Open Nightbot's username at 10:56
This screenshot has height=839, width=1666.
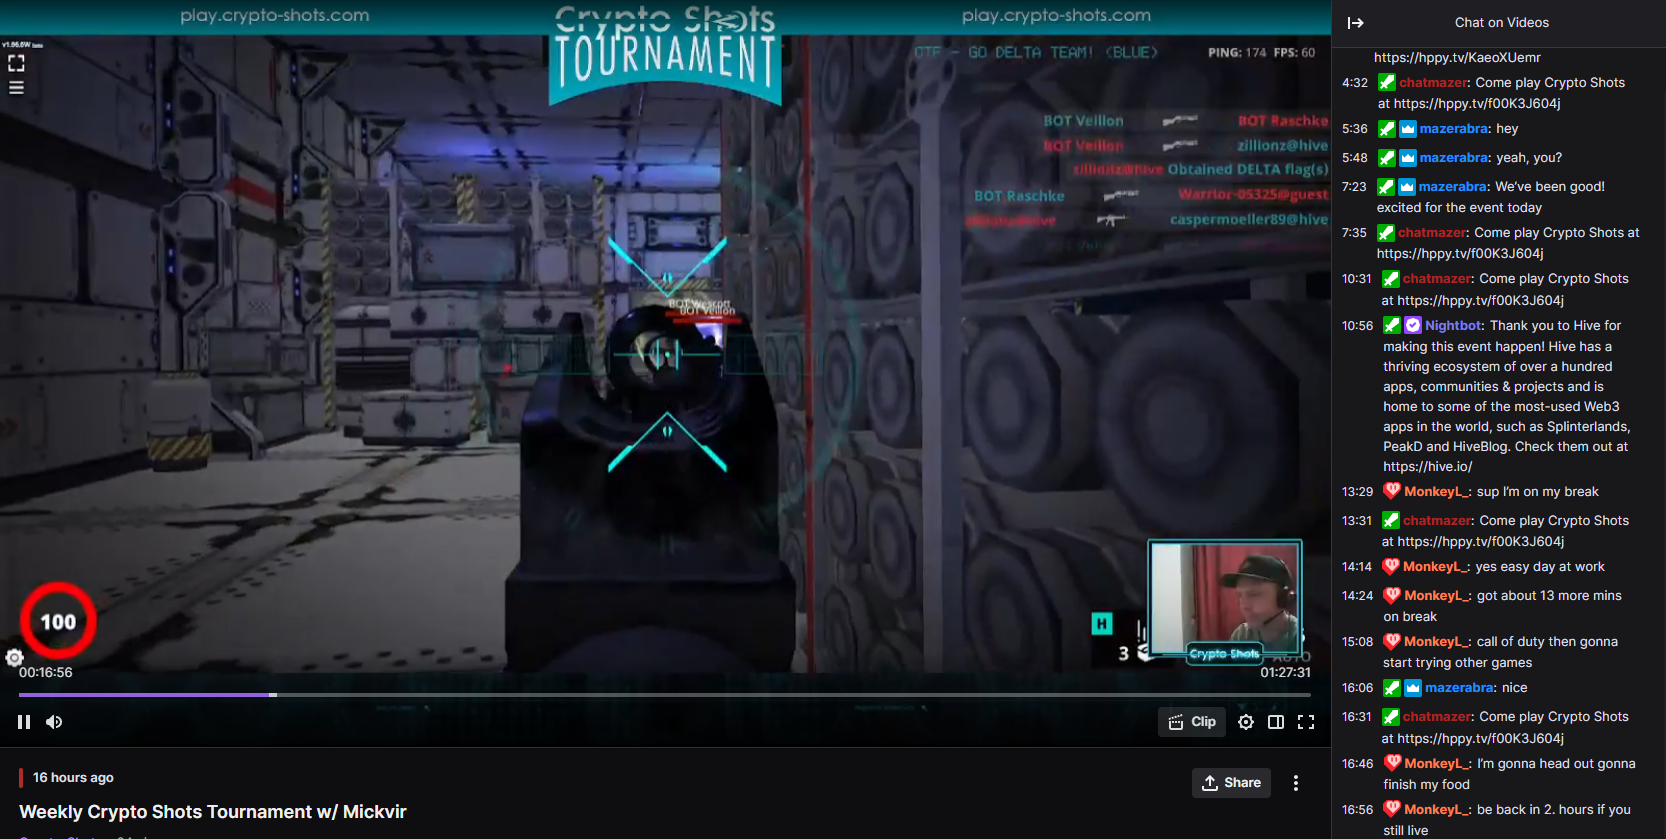tap(1454, 326)
